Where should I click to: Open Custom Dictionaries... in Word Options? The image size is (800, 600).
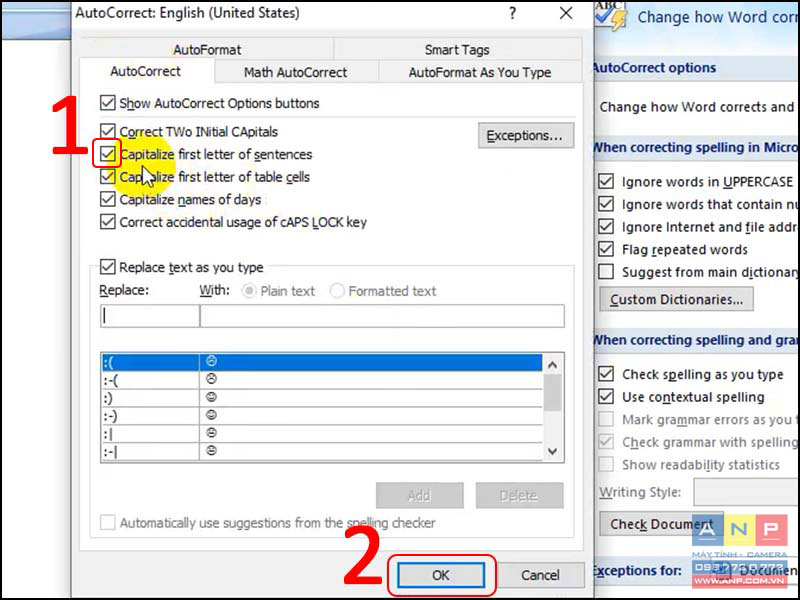676,299
